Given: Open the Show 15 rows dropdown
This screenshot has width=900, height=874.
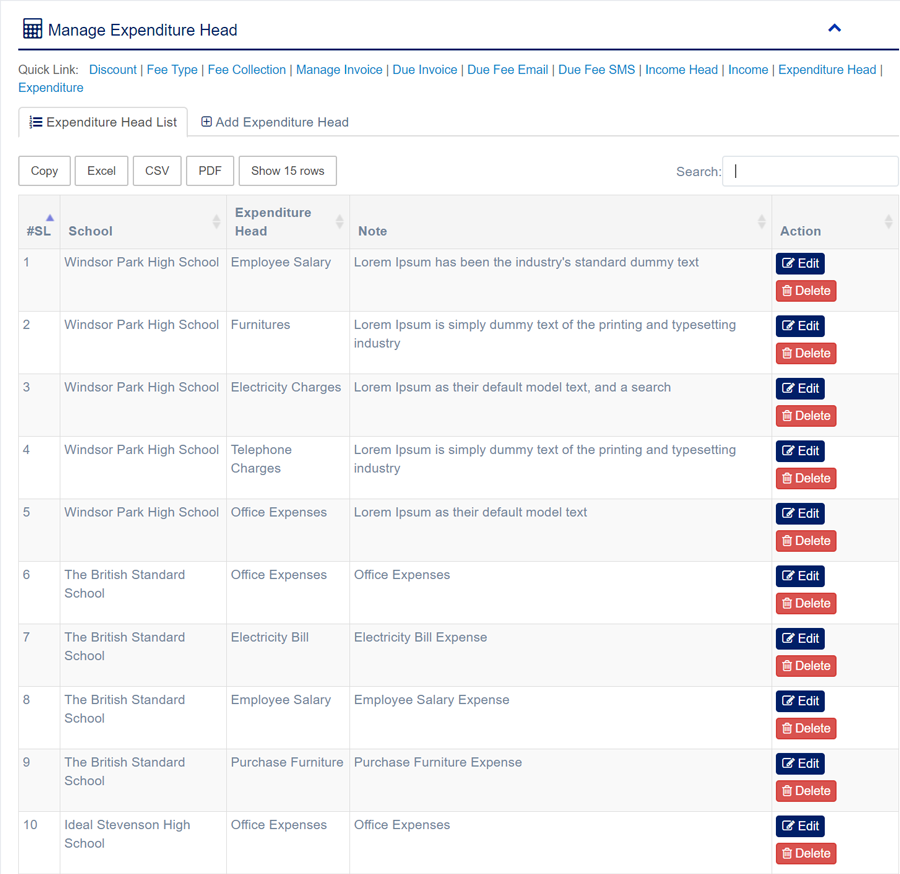Looking at the screenshot, I should pyautogui.click(x=287, y=171).
